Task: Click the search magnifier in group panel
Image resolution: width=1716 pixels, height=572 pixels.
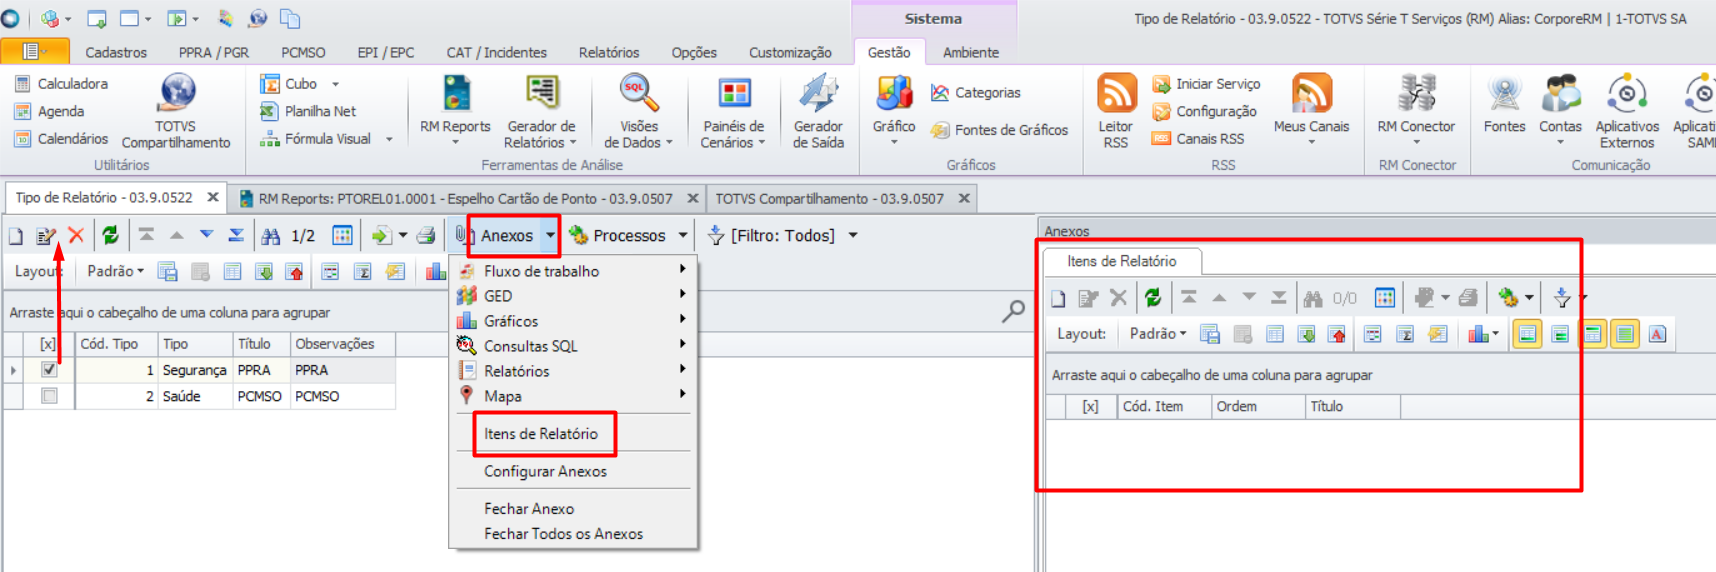Action: click(1013, 311)
